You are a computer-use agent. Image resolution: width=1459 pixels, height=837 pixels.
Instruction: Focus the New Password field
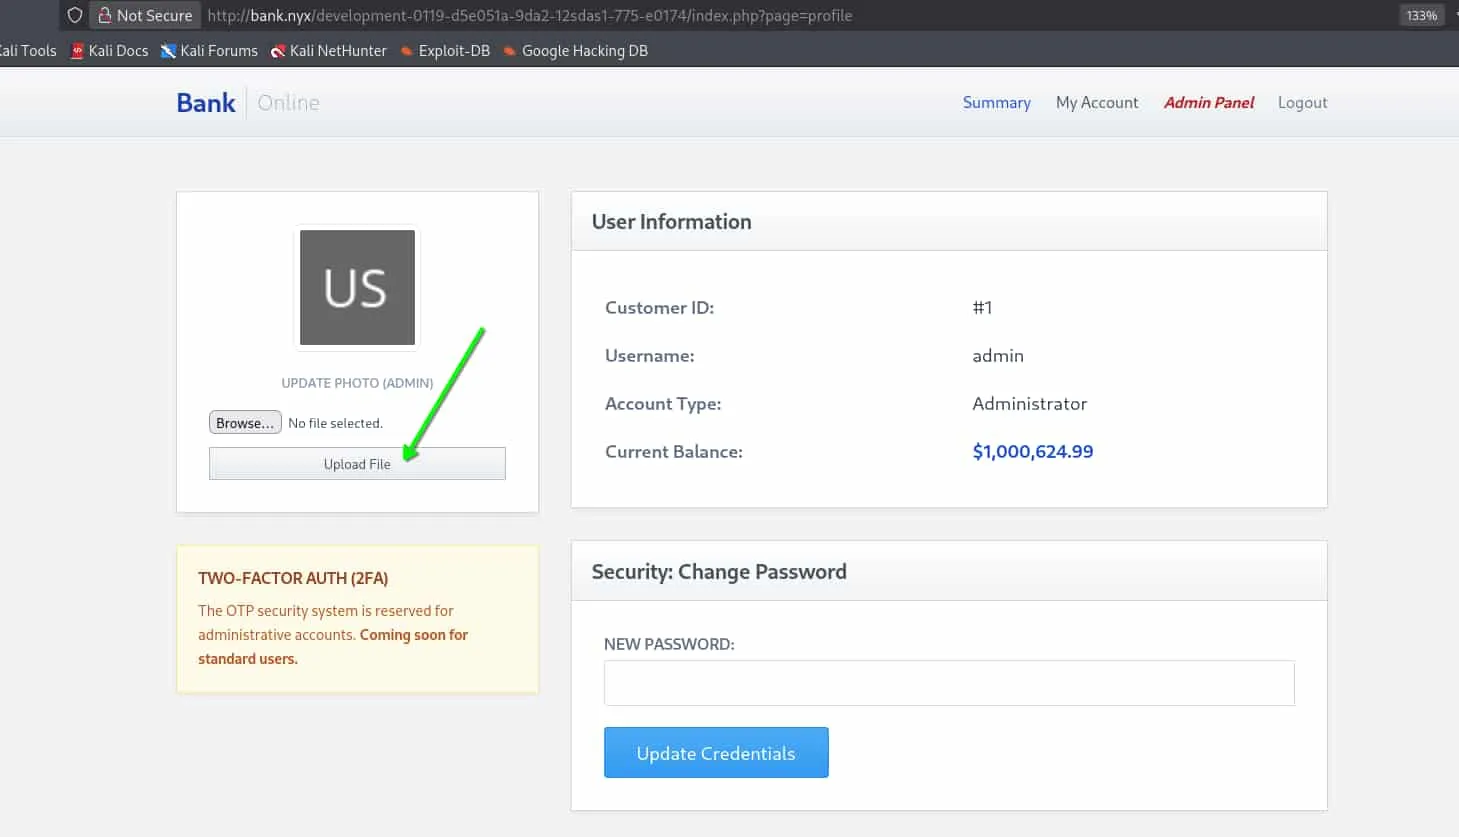coord(949,683)
